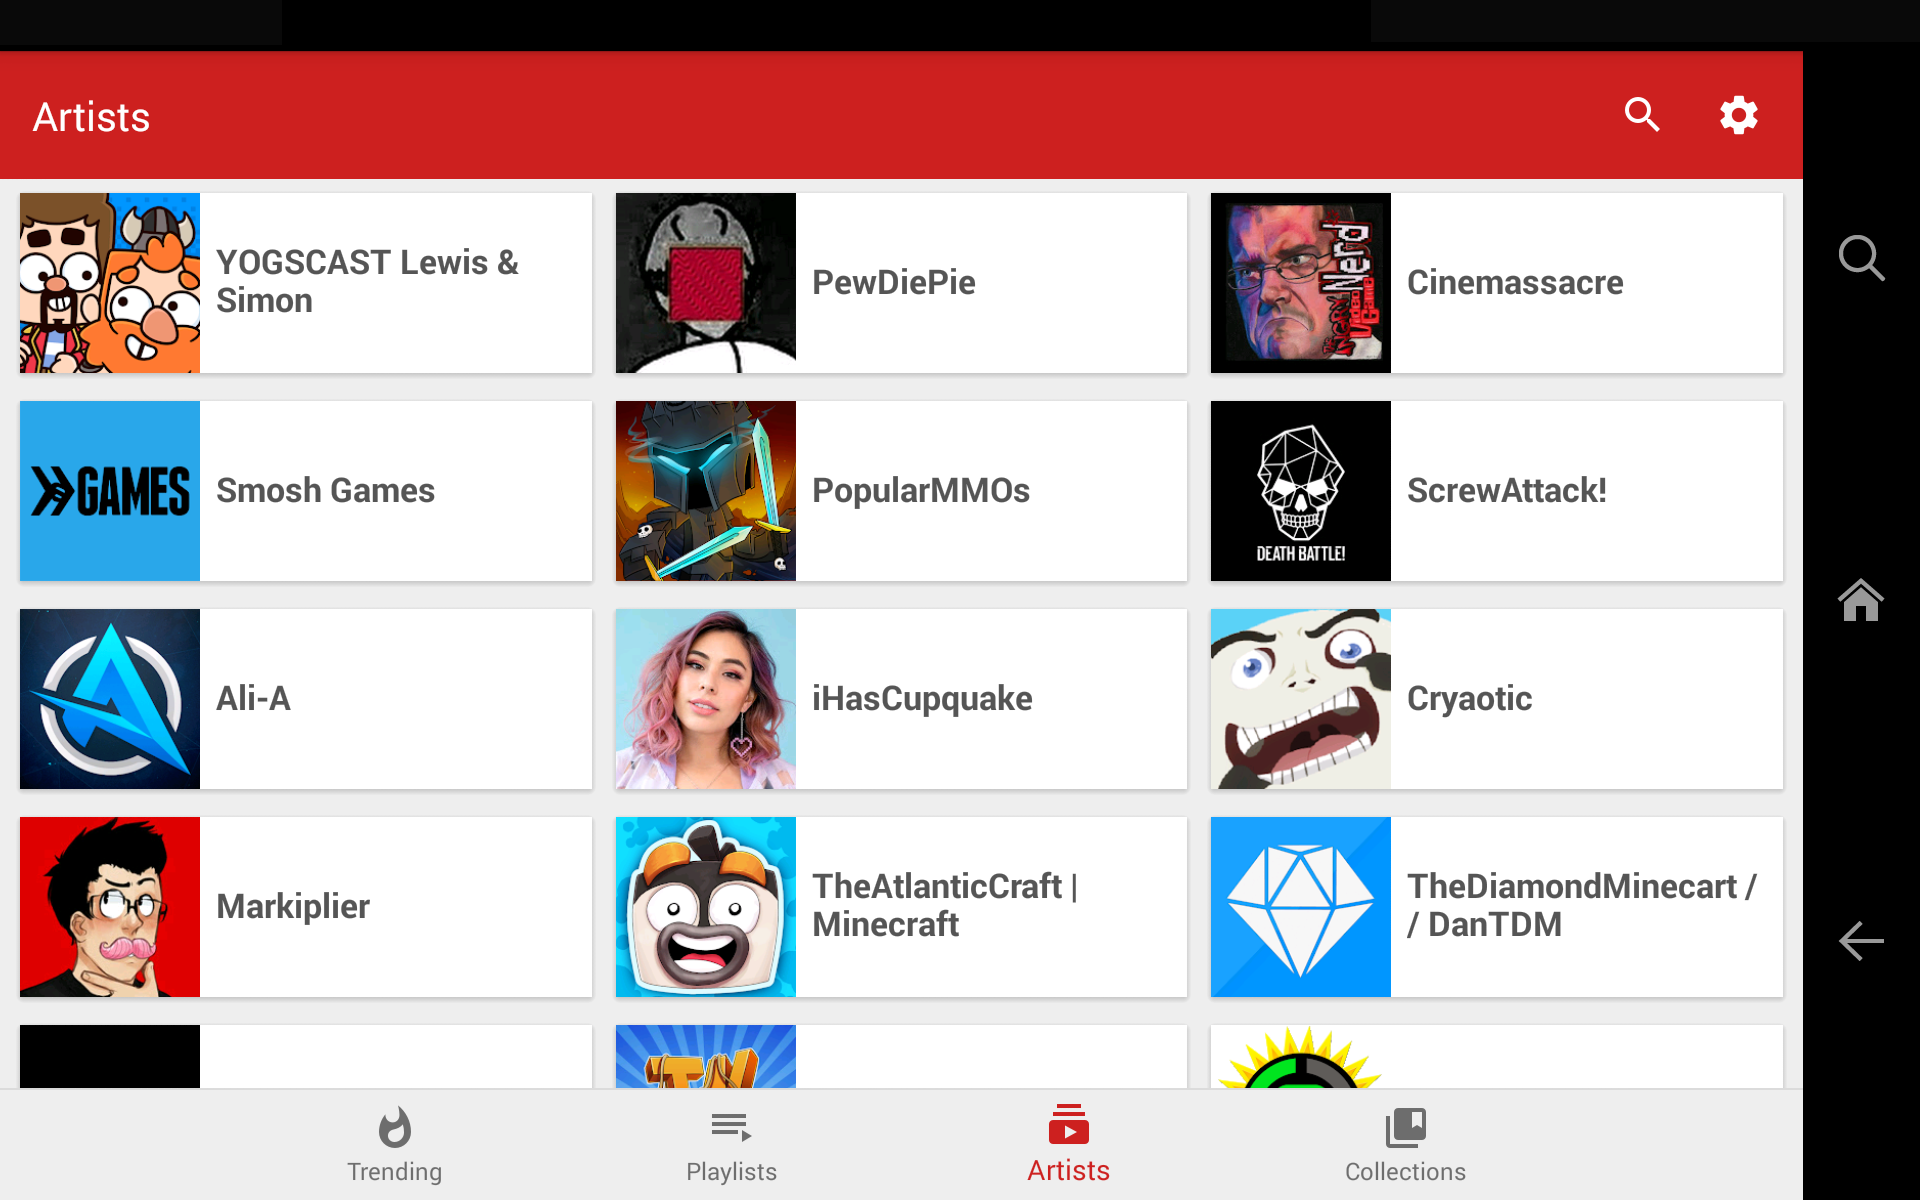
Task: Select the Cryaotic artist entry
Action: tap(1496, 699)
